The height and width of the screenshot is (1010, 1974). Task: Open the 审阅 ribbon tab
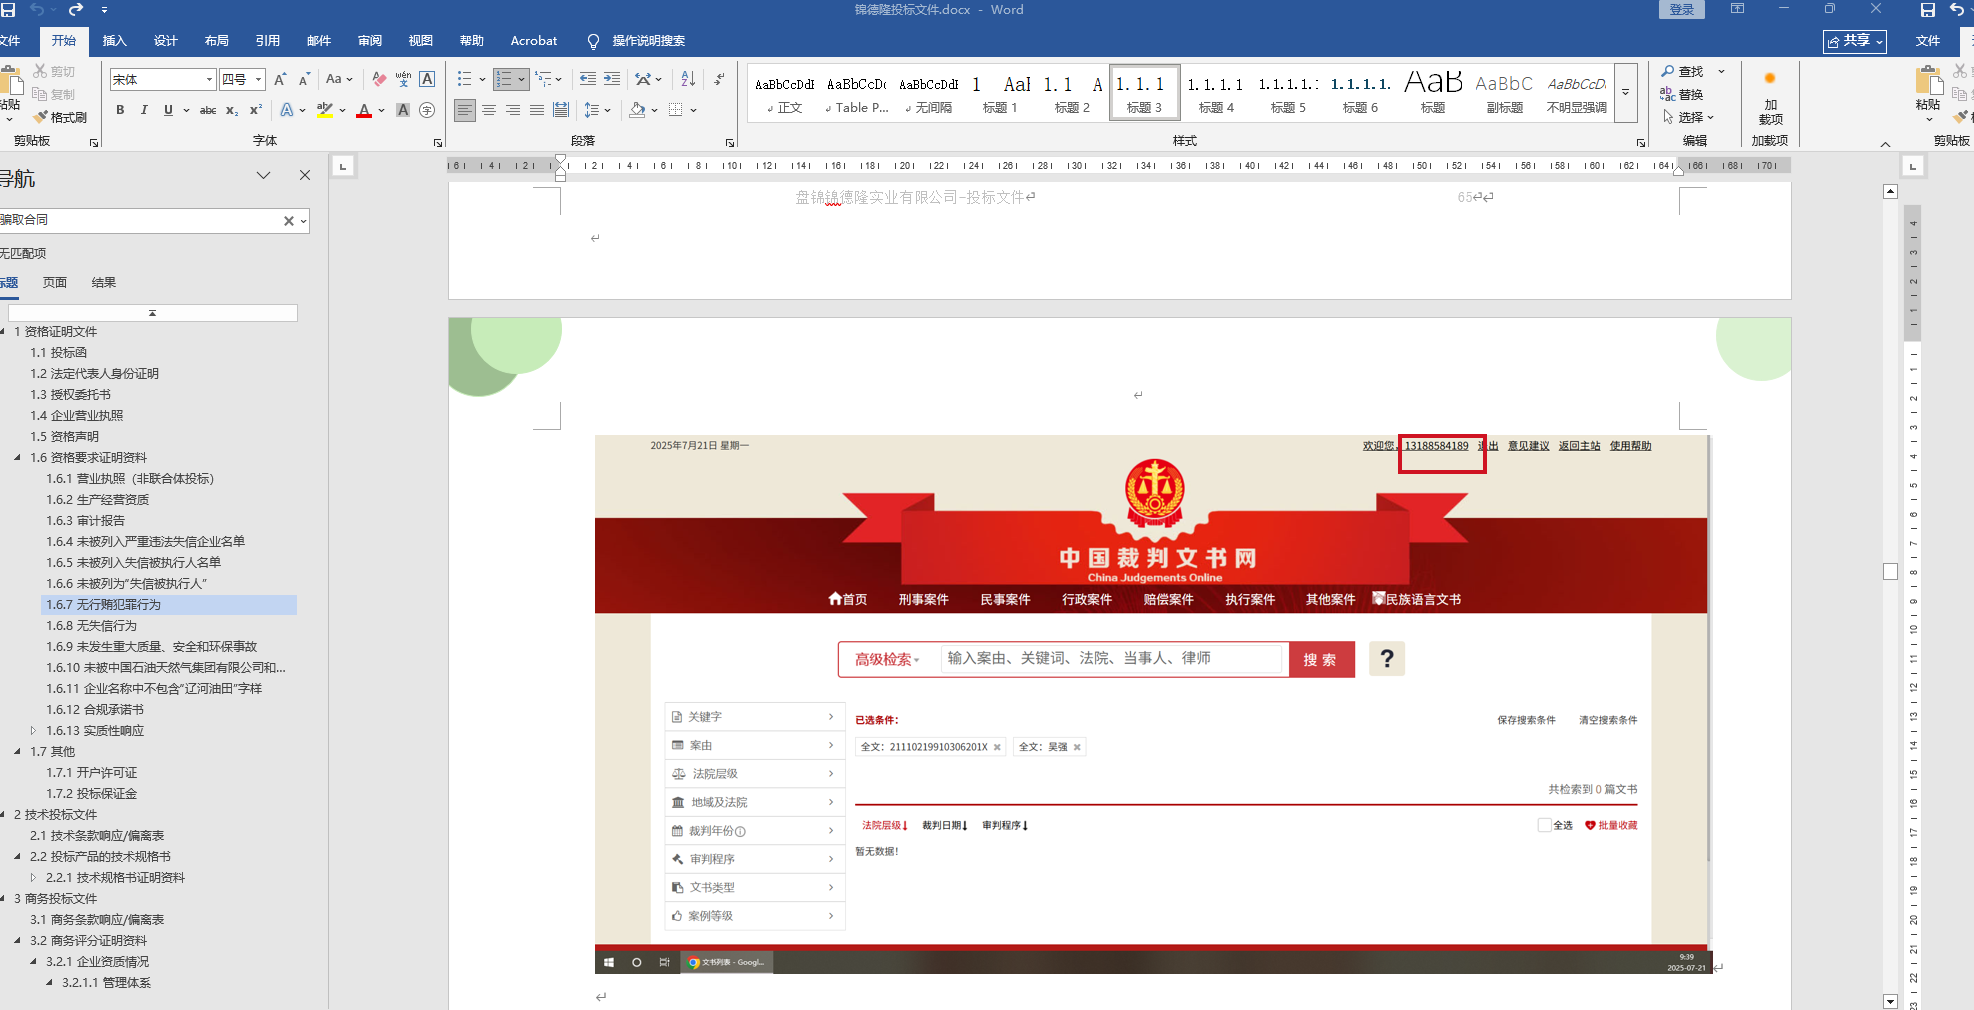tap(370, 41)
